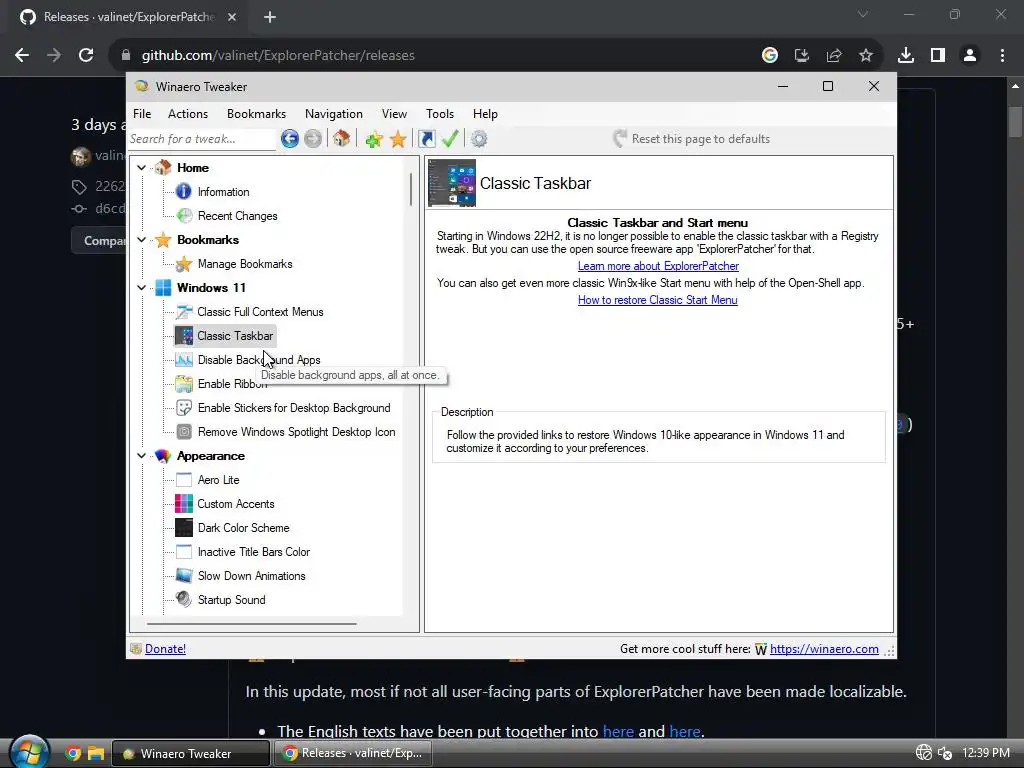Click the Back navigation arrow in Winaero toolbar
This screenshot has height=768, width=1024.
[x=290, y=138]
